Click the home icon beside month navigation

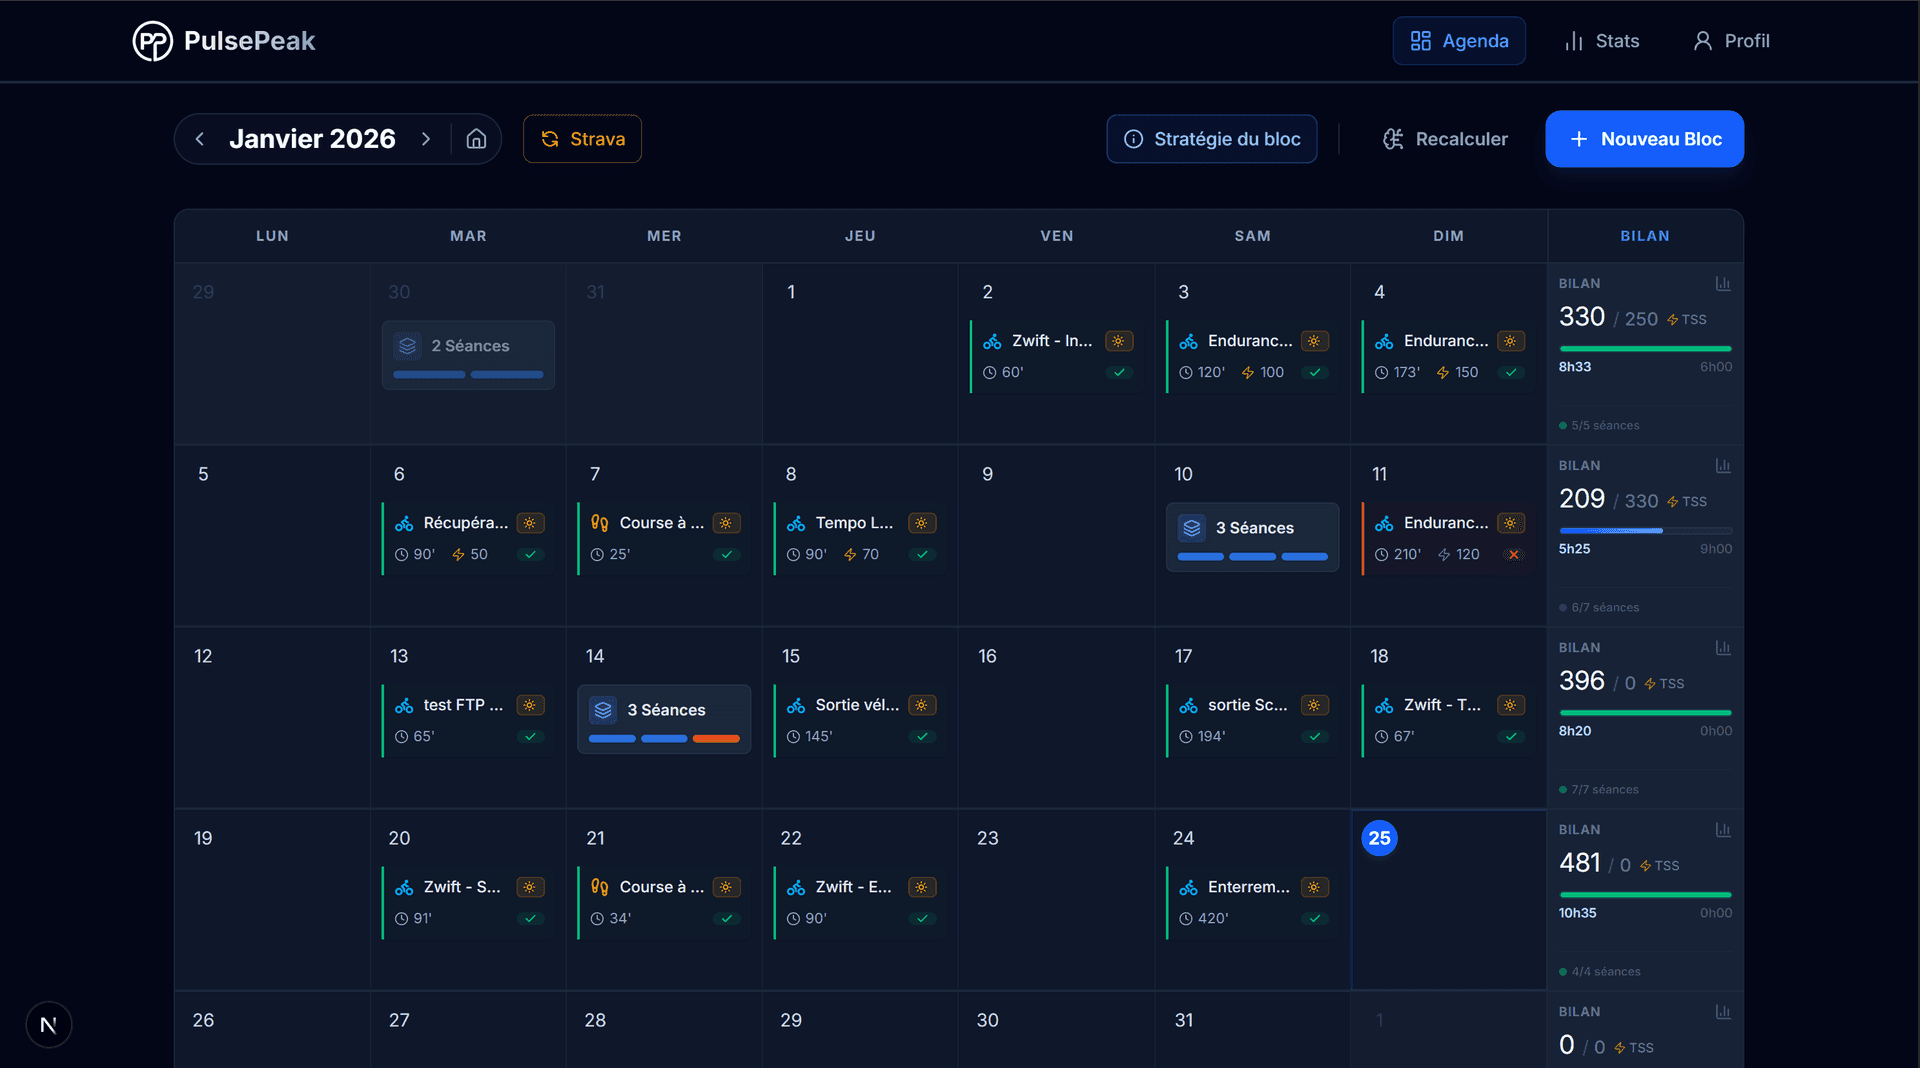click(476, 139)
